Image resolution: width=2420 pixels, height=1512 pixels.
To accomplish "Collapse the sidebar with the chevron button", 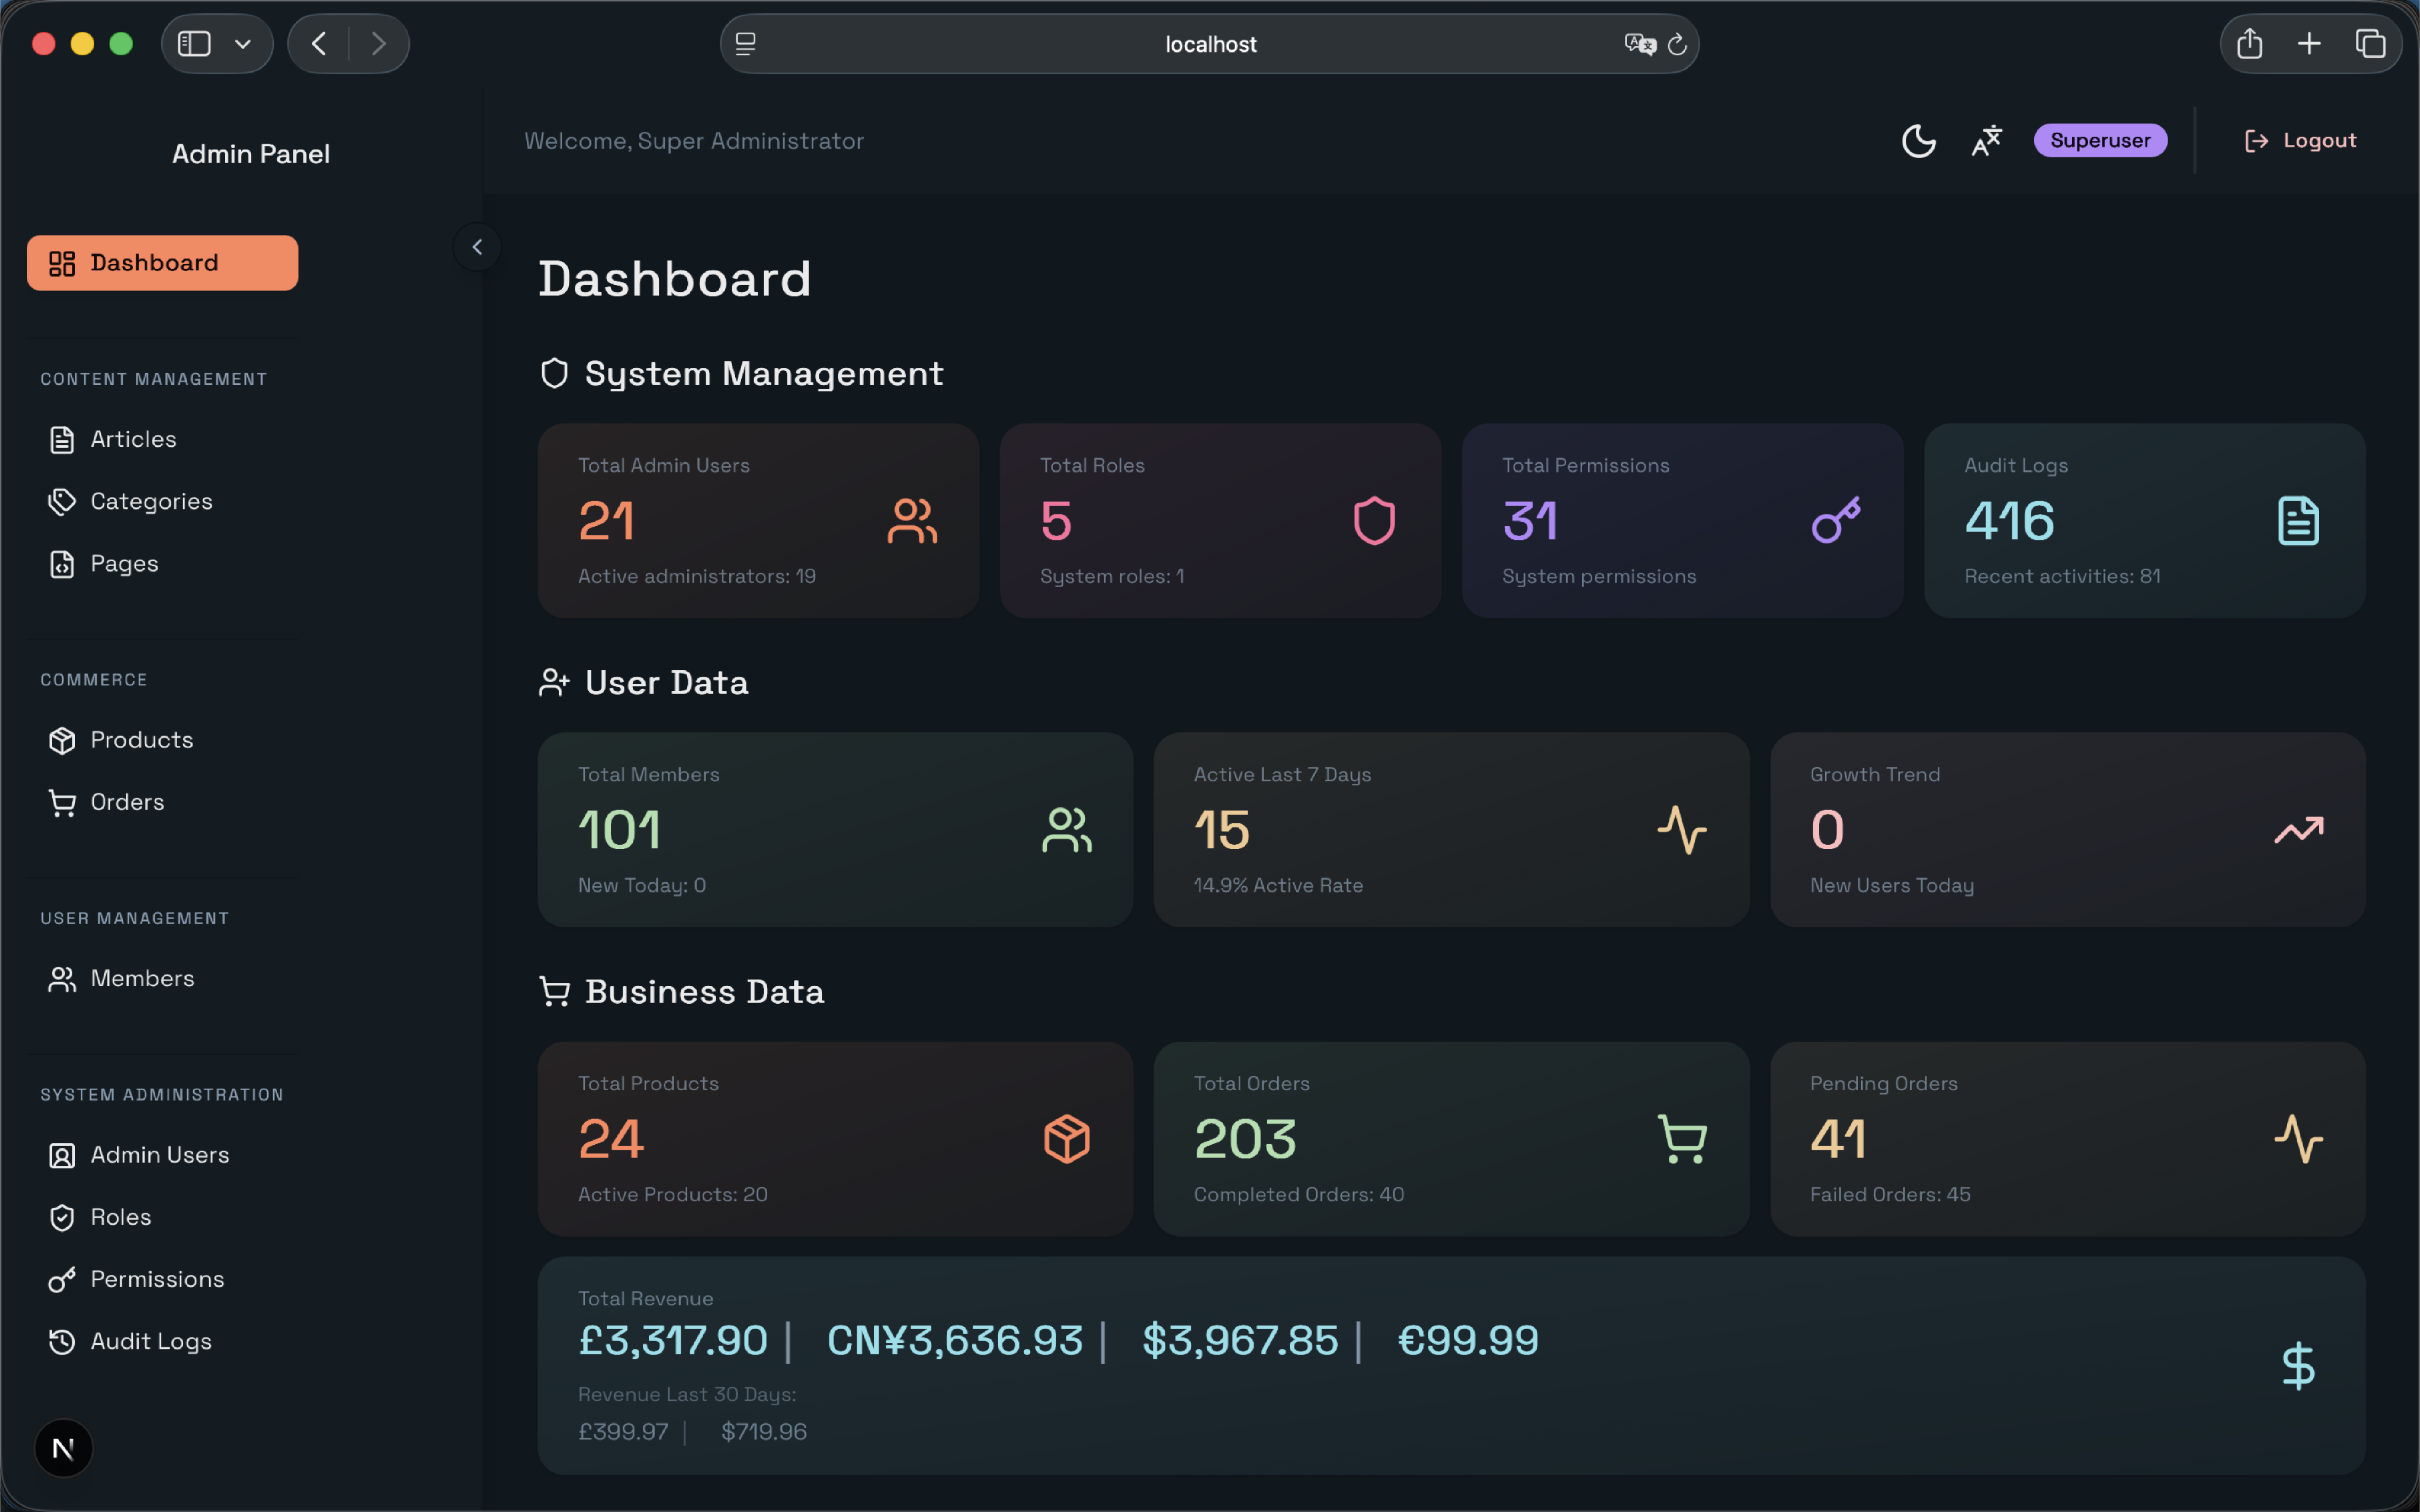I will 477,247.
